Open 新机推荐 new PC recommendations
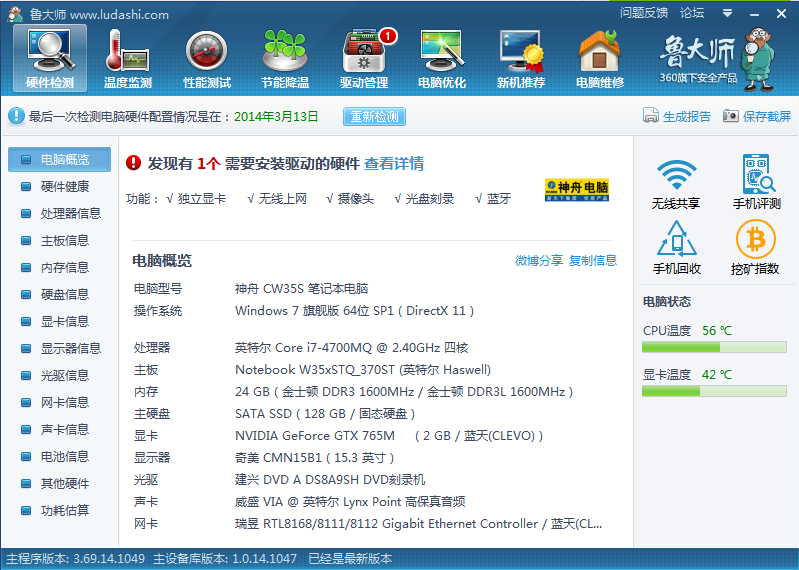Image resolution: width=799 pixels, height=570 pixels. pos(521,58)
